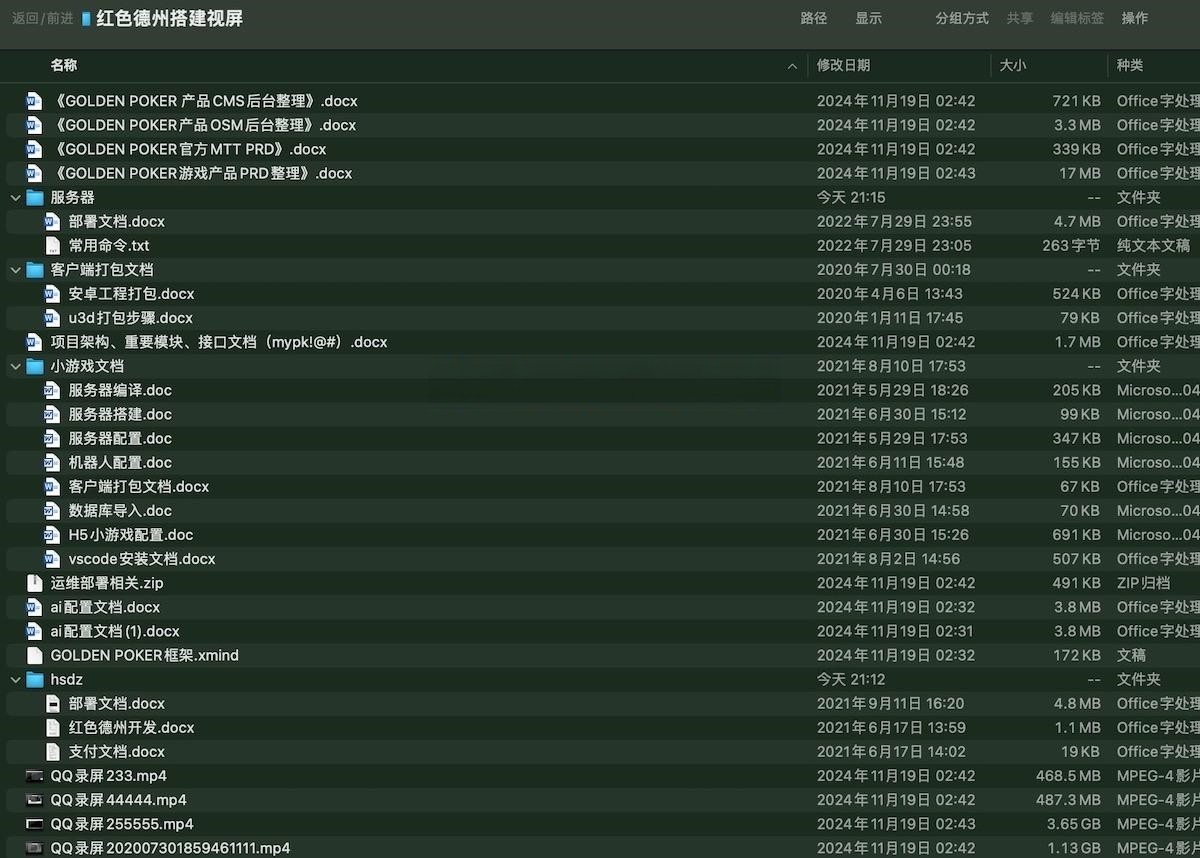Click file icon of GOLDEN POKER框架.xmind
Viewport: 1200px width, 858px height.
coord(34,655)
